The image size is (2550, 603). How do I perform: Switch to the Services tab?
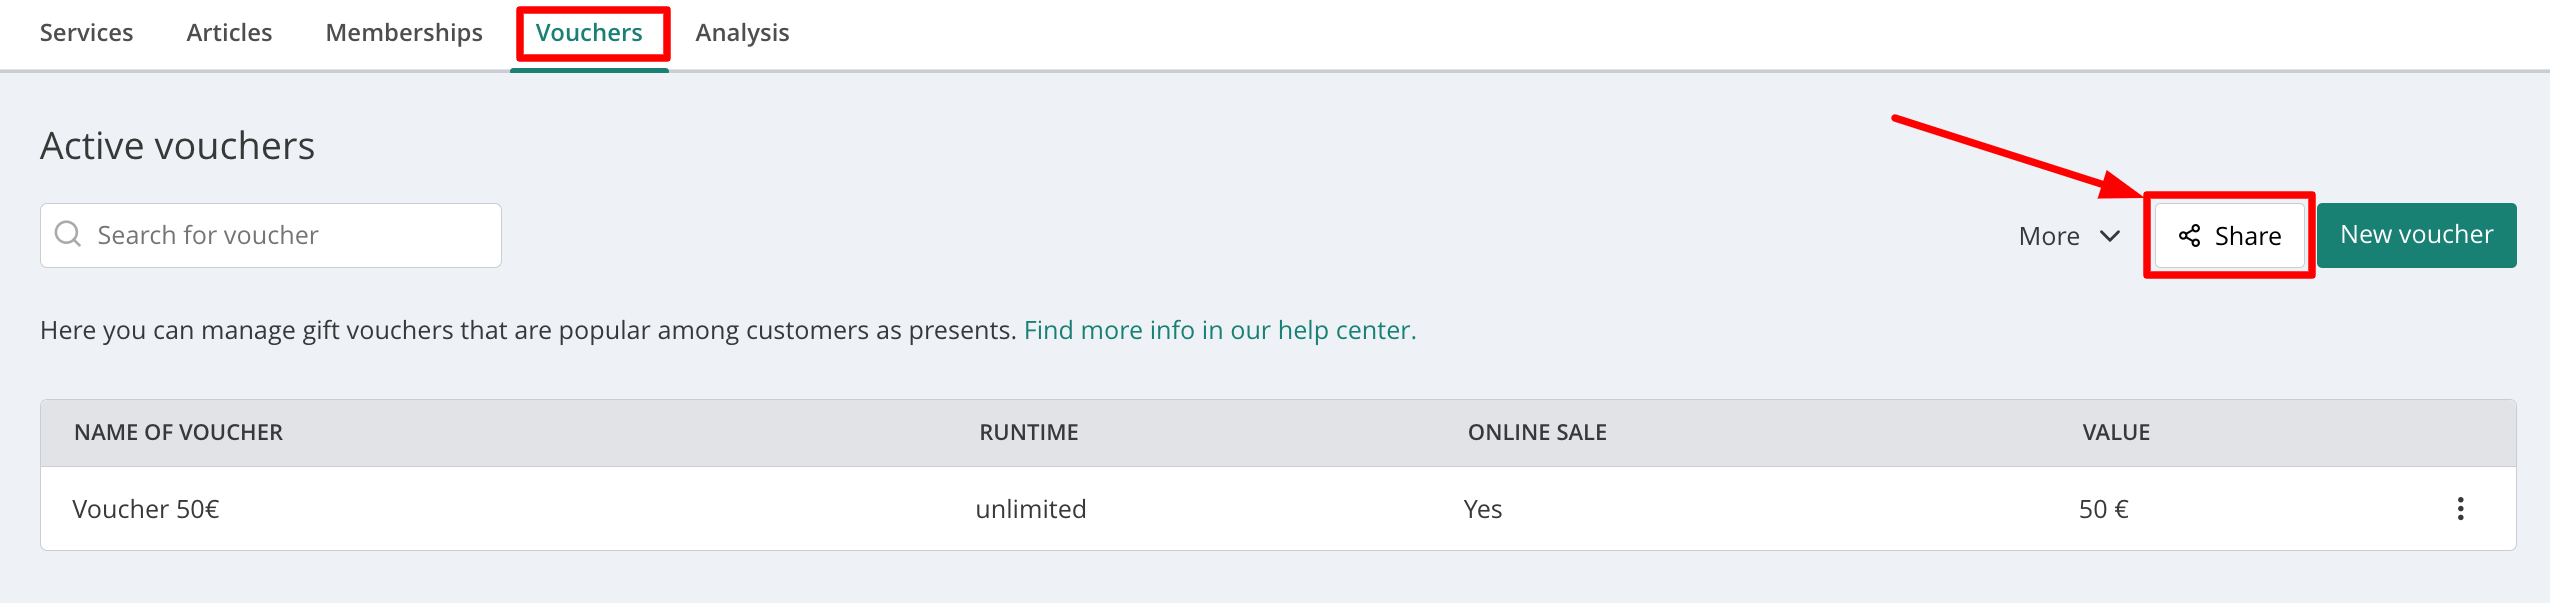pos(86,33)
